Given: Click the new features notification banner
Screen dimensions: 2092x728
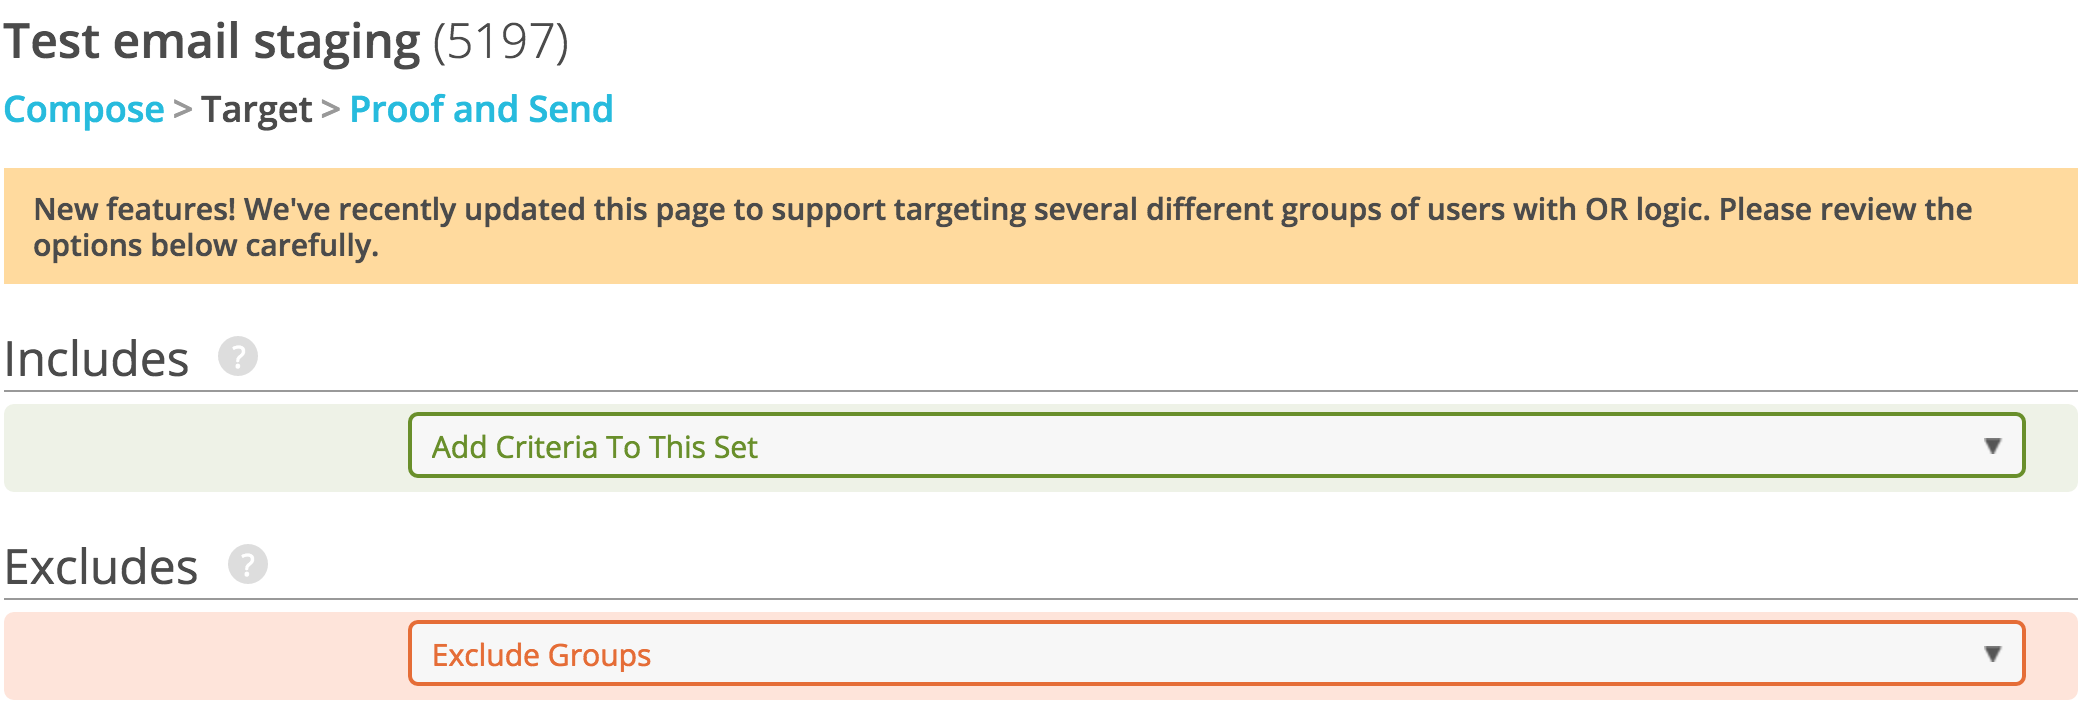Looking at the screenshot, I should [x=1046, y=224].
